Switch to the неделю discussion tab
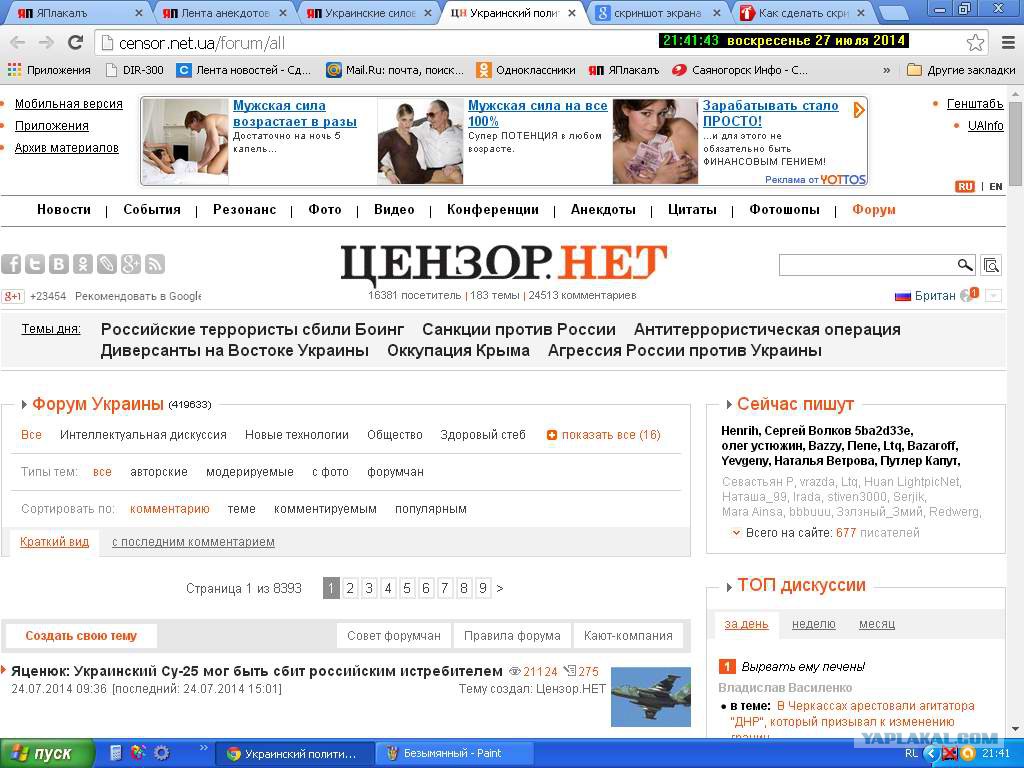Viewport: 1024px width, 768px height. coord(813,624)
